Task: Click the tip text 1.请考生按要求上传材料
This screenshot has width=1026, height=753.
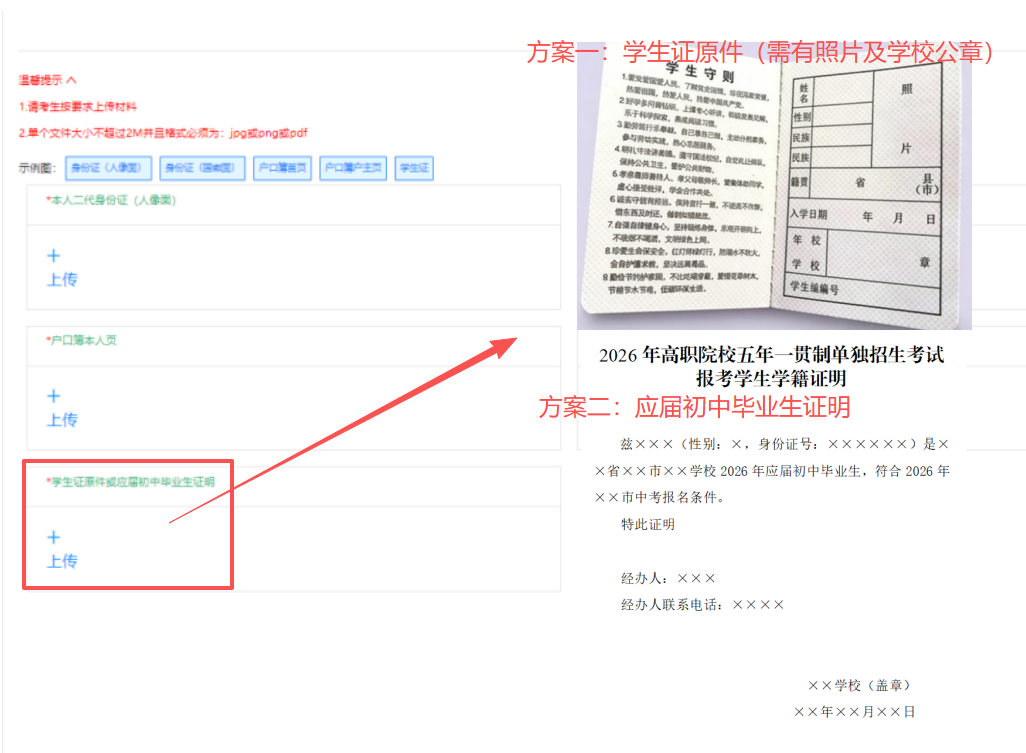Action: pos(78,107)
